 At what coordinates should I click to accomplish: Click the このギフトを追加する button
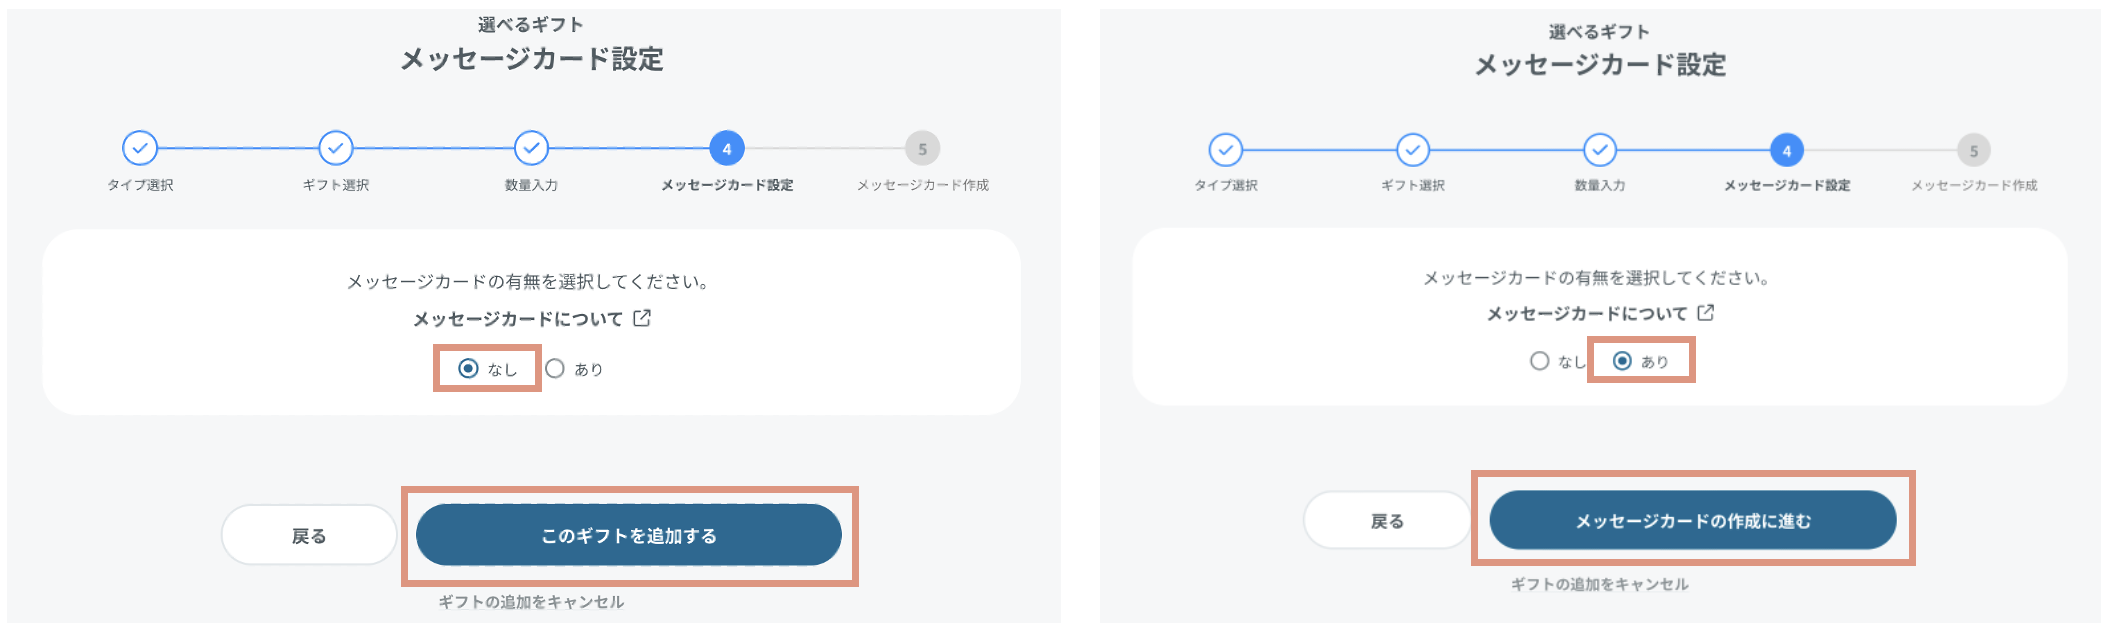pos(629,535)
